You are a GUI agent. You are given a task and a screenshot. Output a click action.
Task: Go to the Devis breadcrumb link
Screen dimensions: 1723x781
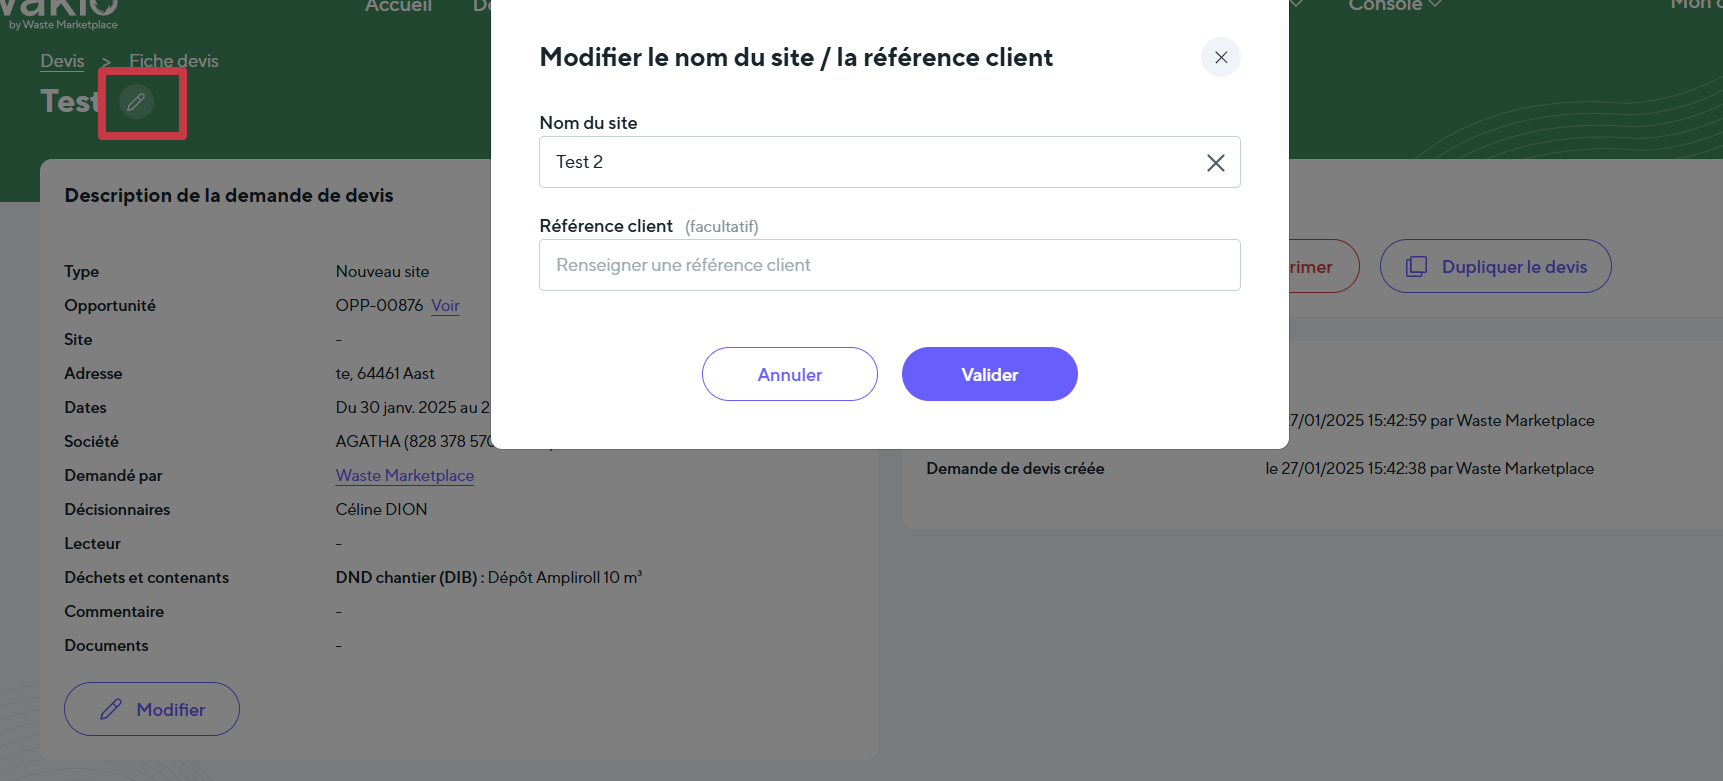(x=62, y=61)
